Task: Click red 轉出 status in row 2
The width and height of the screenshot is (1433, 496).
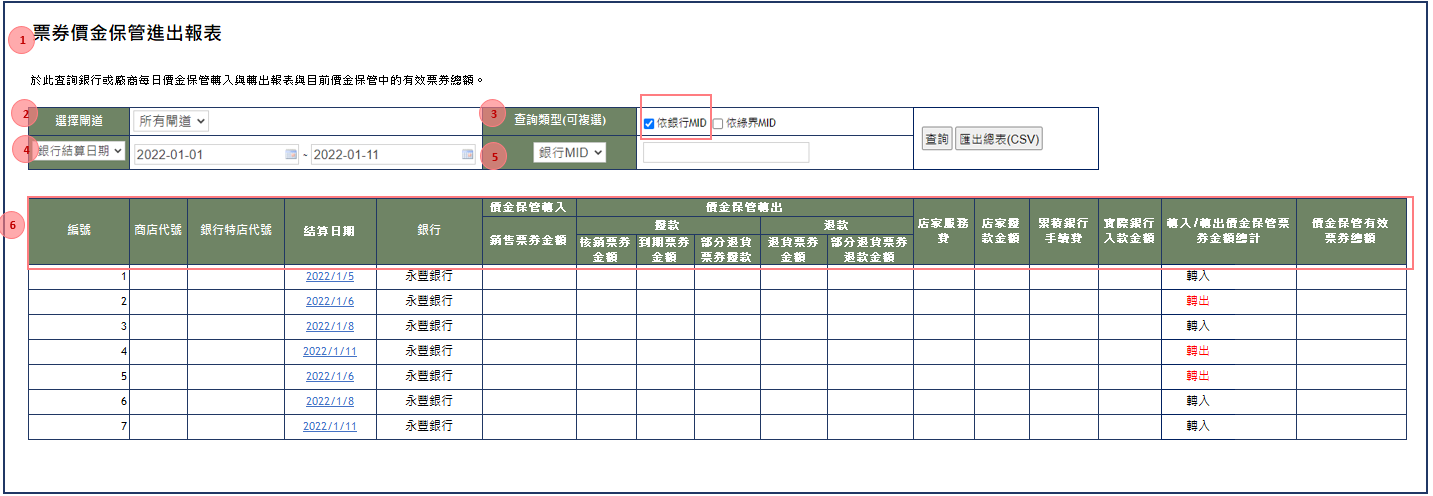Action: point(1198,301)
